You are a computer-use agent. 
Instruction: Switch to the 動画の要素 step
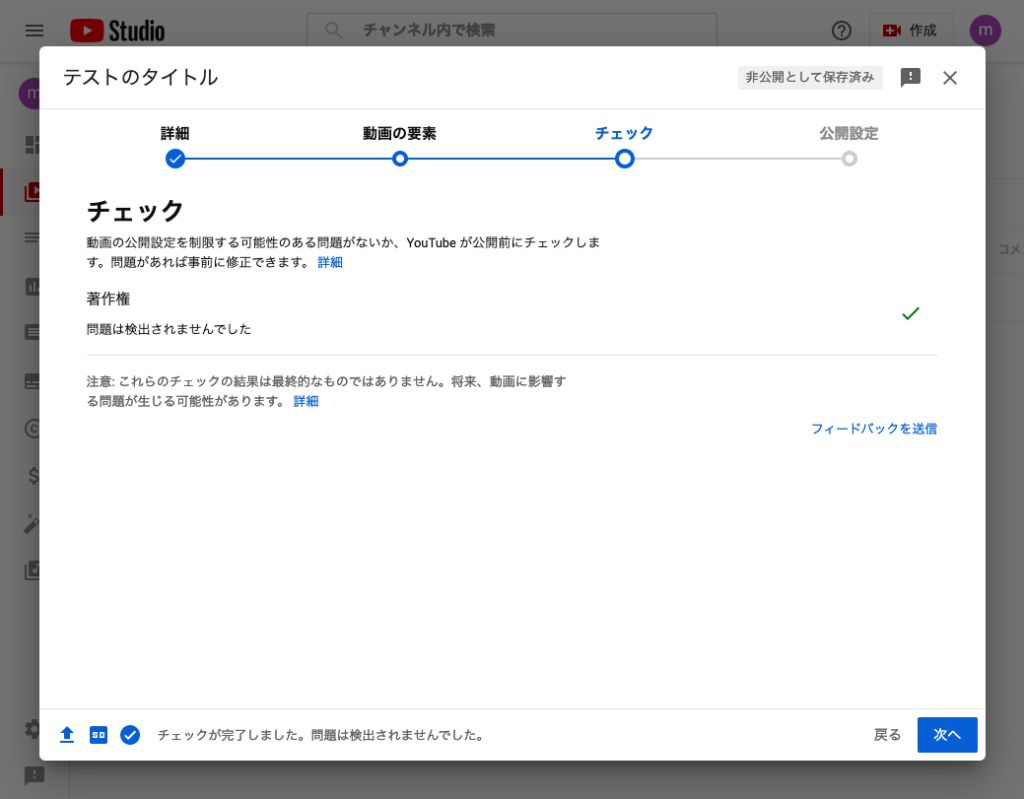[x=400, y=158]
